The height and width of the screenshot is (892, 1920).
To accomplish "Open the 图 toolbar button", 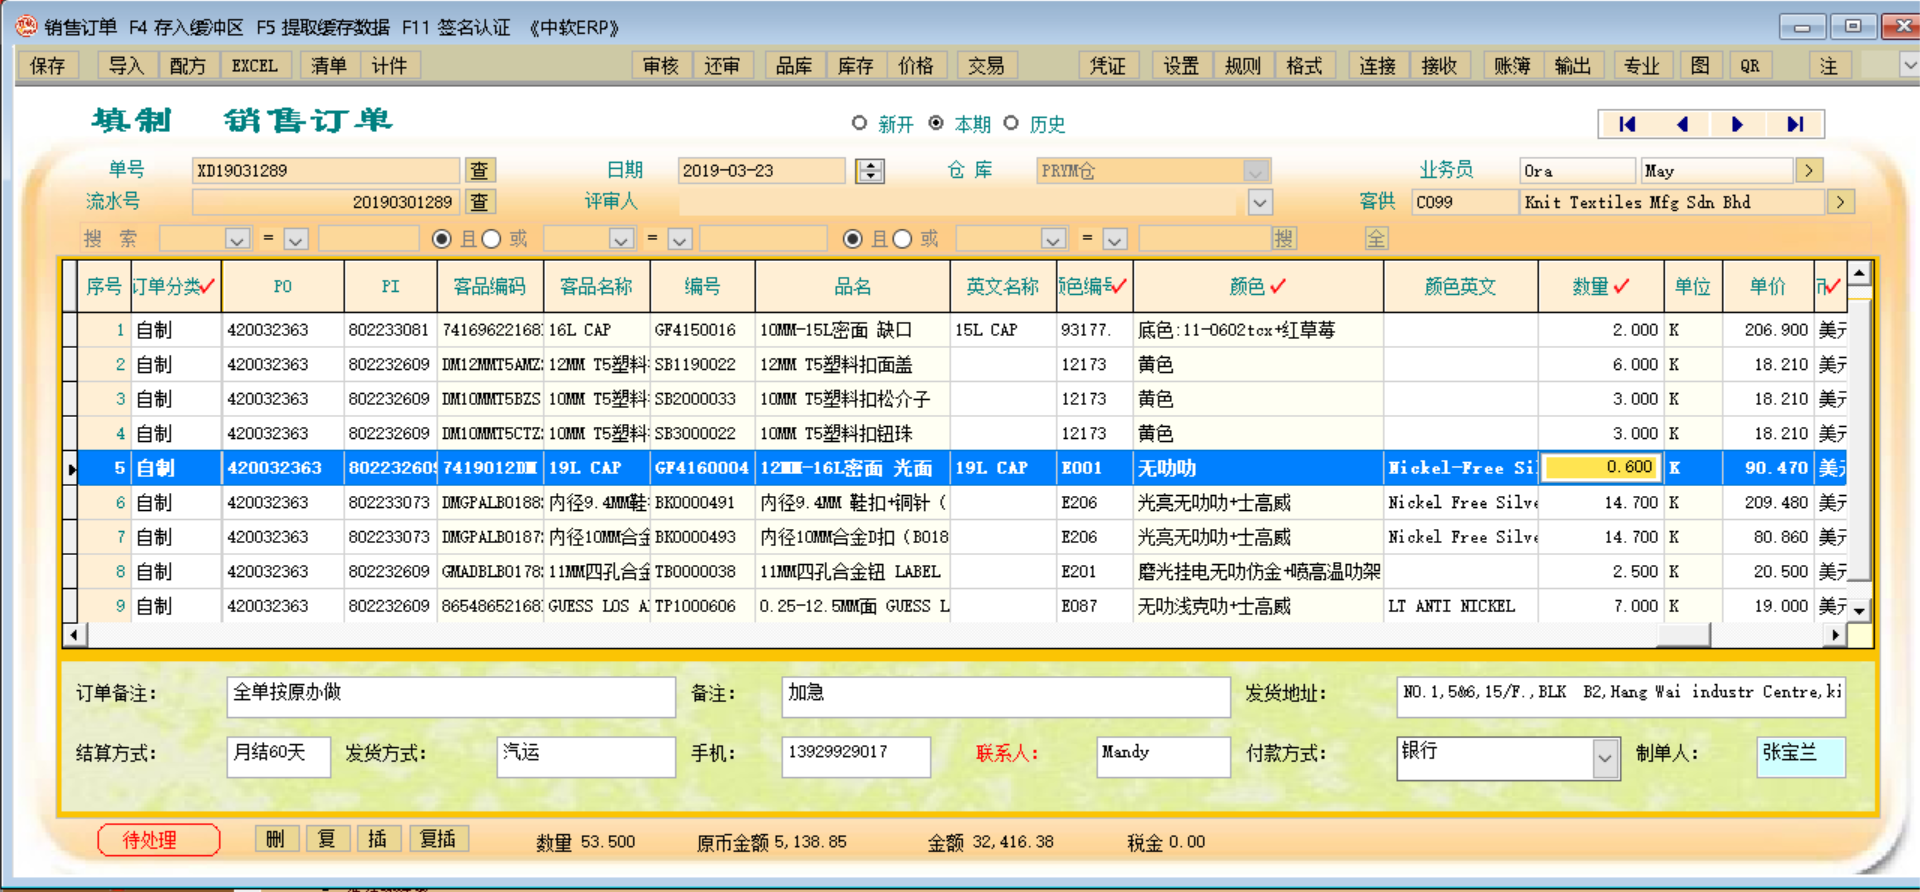I will [1700, 66].
